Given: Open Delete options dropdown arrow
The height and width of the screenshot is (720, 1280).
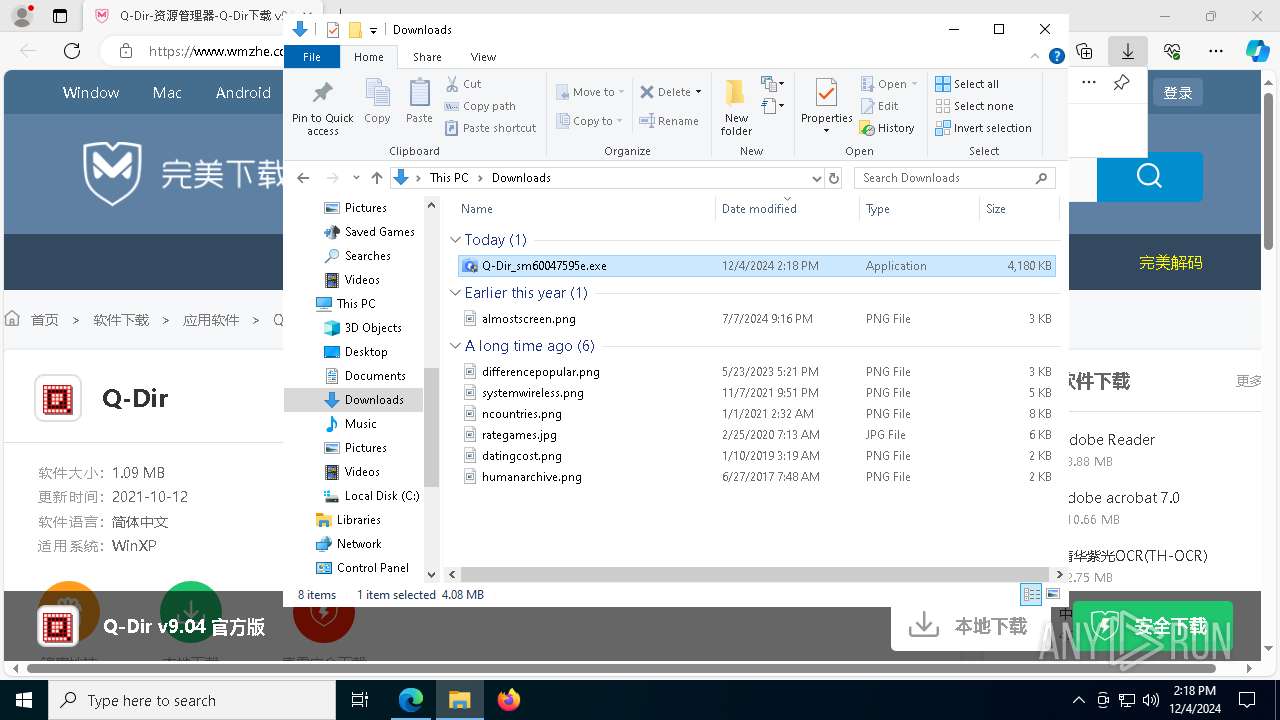Looking at the screenshot, I should [x=698, y=92].
